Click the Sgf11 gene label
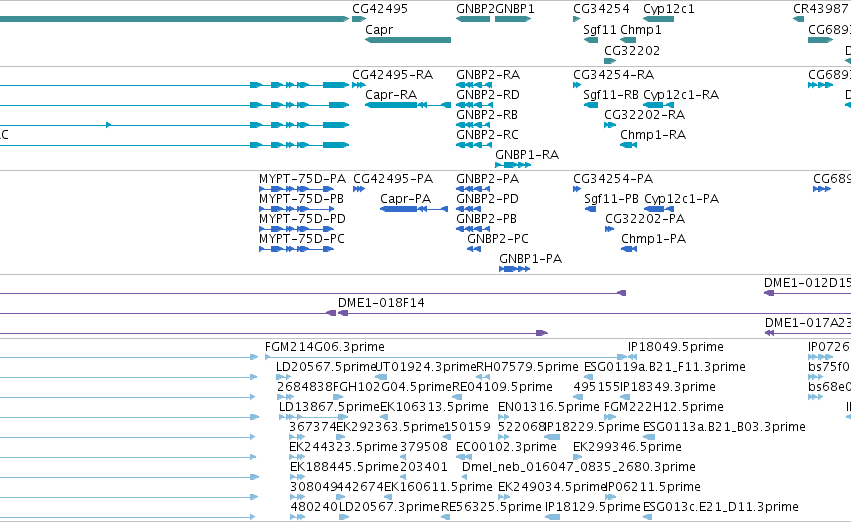 599,30
